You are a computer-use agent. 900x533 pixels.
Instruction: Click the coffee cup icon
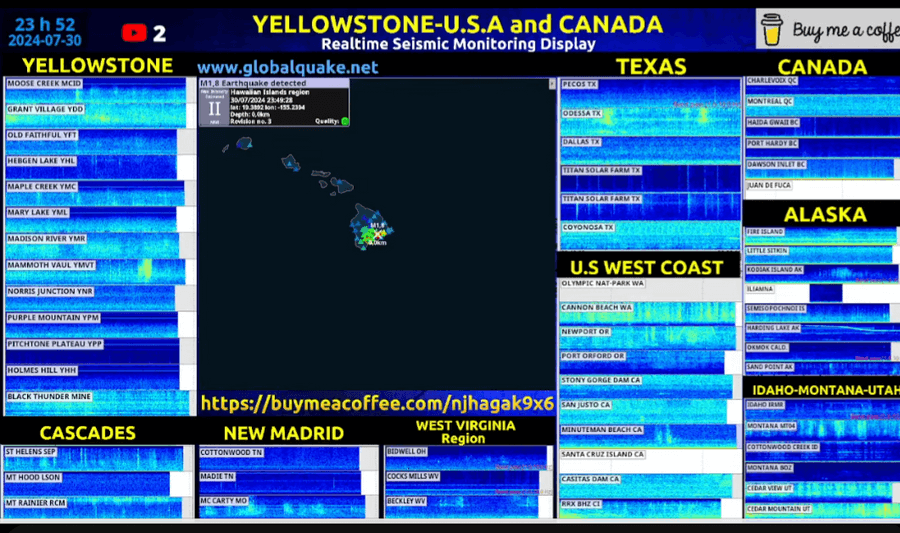click(772, 29)
